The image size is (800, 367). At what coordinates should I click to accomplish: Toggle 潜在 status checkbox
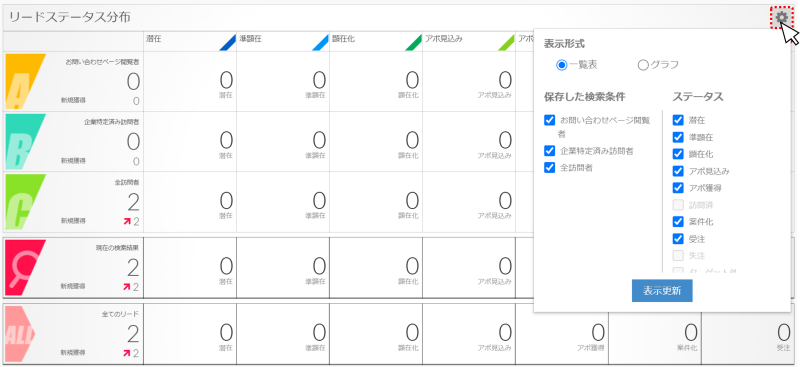pos(678,120)
